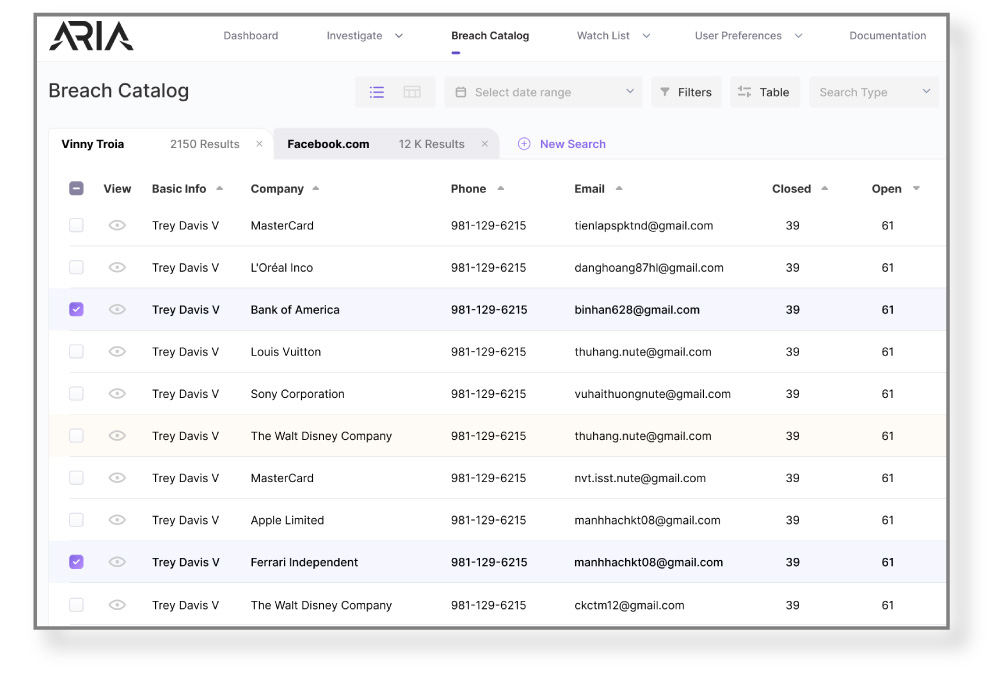
Task: View details for the L'Oréal Inco row
Action: pyautogui.click(x=117, y=268)
